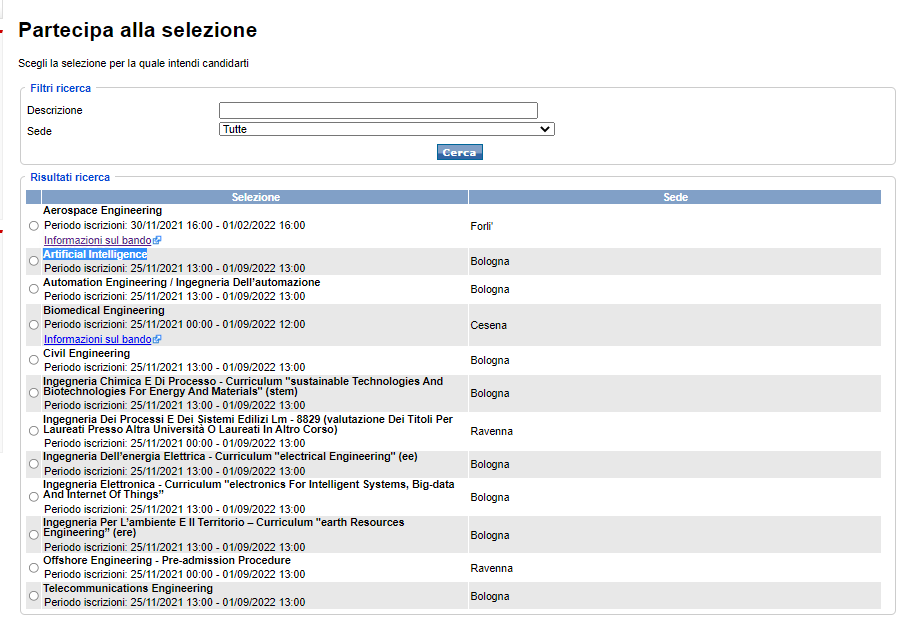Choose the Artificial Intelligence radio option
The image size is (908, 617).
click(34, 261)
